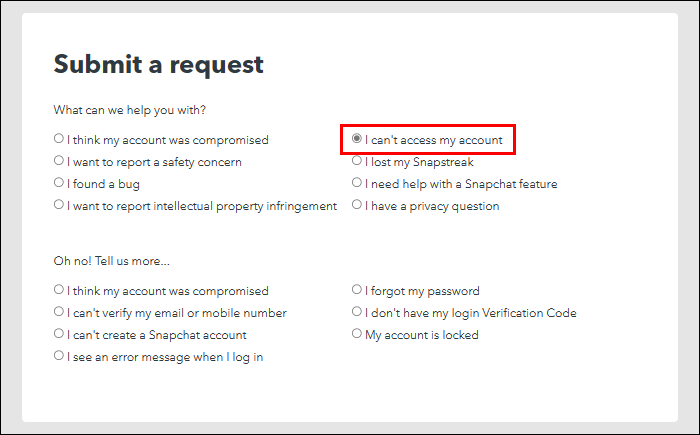This screenshot has width=700, height=435.
Task: Pick the 'I have a privacy question' option
Action: pyautogui.click(x=357, y=205)
